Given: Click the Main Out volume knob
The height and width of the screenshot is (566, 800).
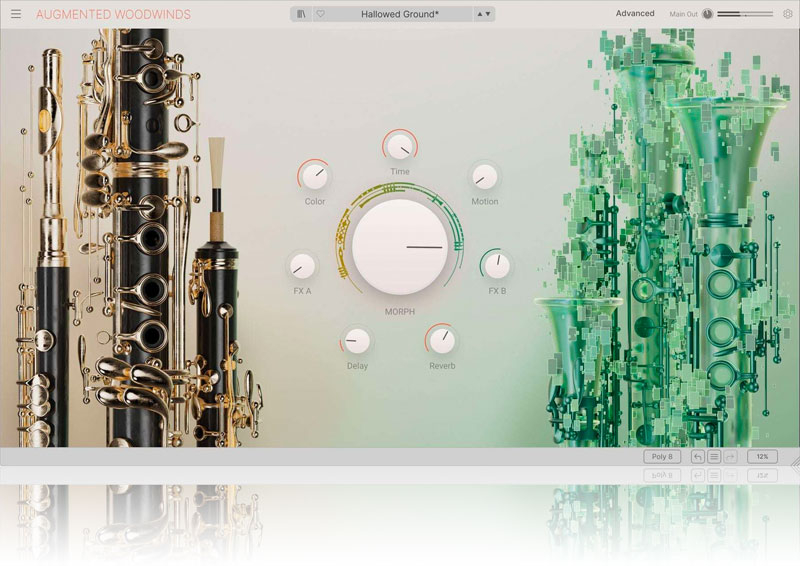Looking at the screenshot, I should (708, 14).
